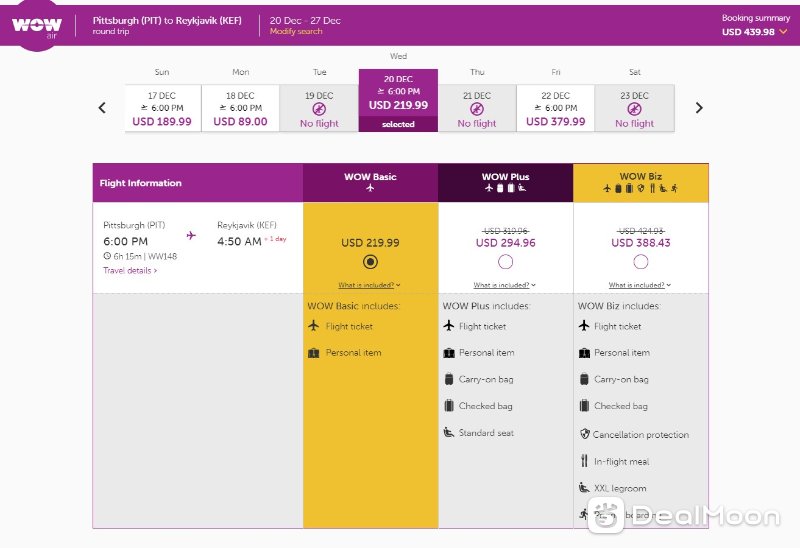Image resolution: width=800 pixels, height=548 pixels.
Task: Click the WOW Plus column header
Action: coord(505,183)
